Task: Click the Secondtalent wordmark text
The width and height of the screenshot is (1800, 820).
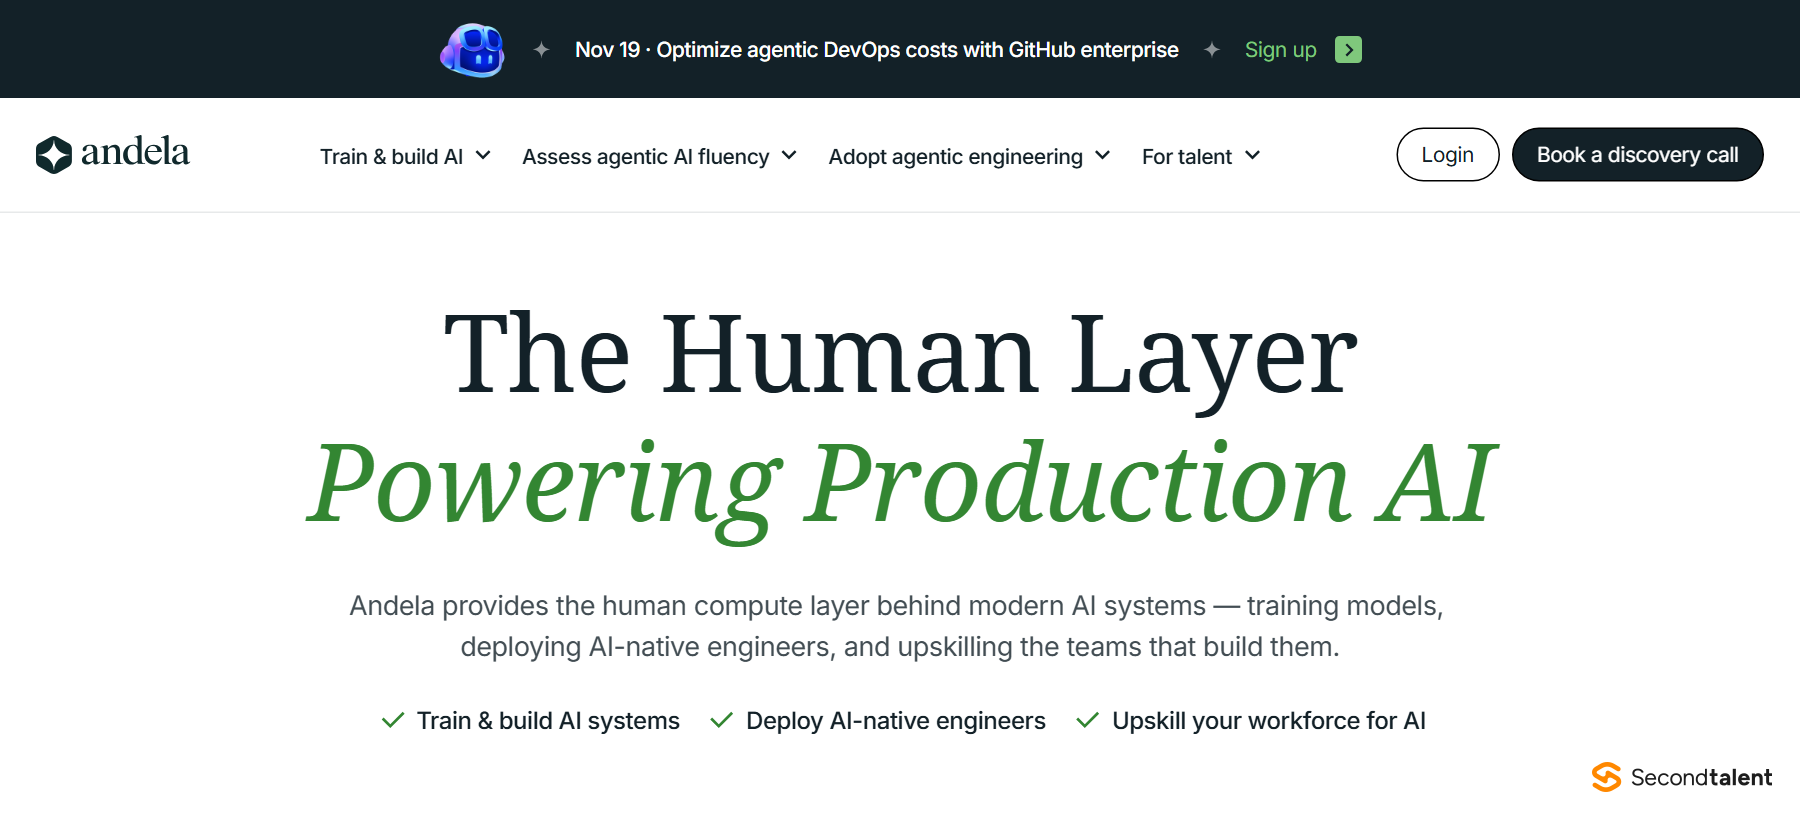Action: coord(1701,777)
